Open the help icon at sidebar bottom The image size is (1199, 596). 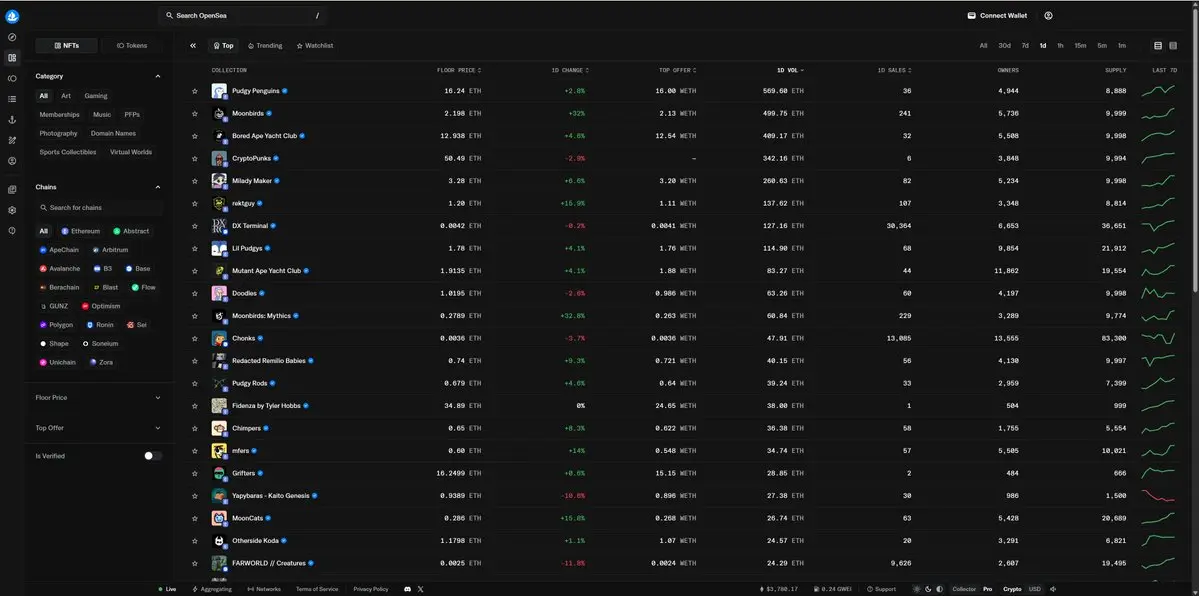pos(12,230)
